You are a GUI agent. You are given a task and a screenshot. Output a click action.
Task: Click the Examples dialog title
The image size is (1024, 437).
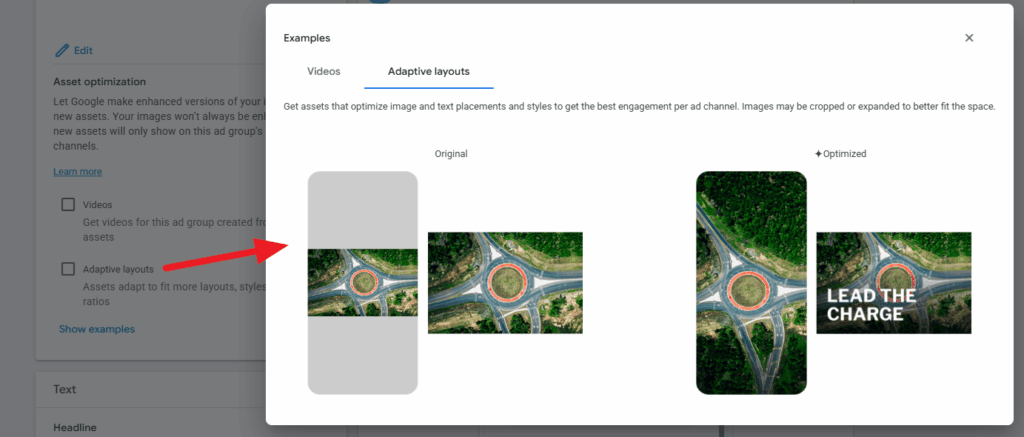click(x=307, y=38)
